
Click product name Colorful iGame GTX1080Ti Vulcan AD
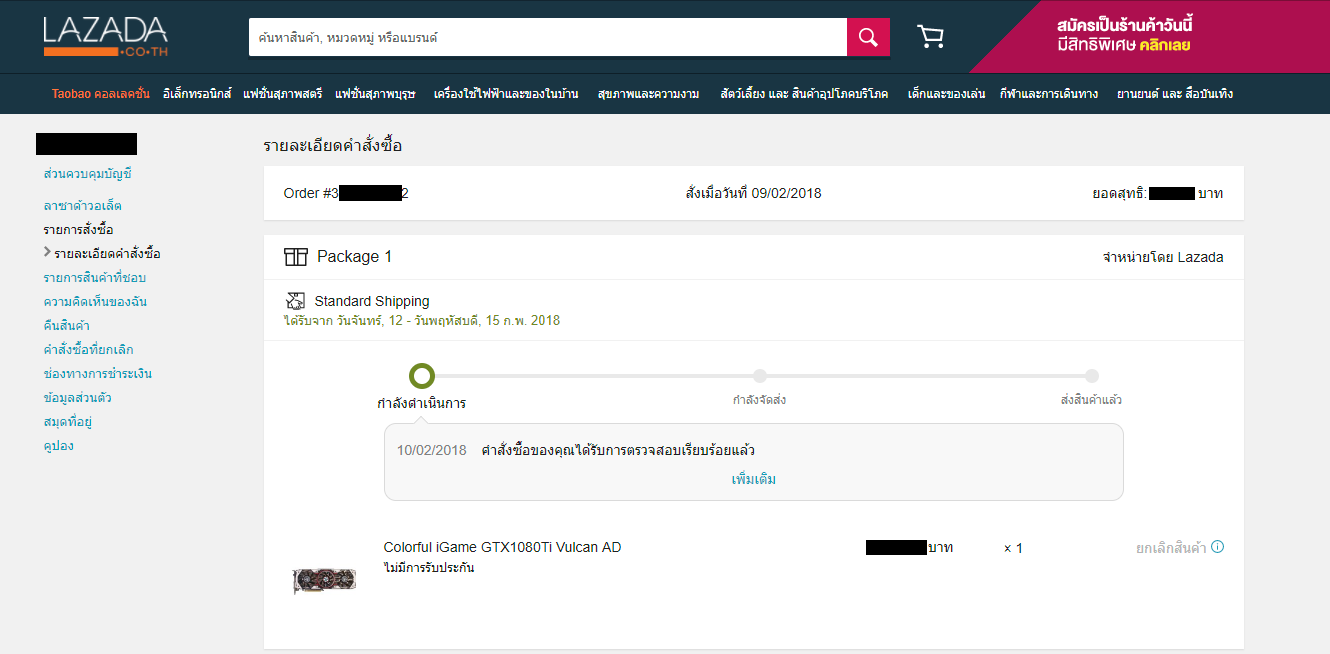point(502,547)
